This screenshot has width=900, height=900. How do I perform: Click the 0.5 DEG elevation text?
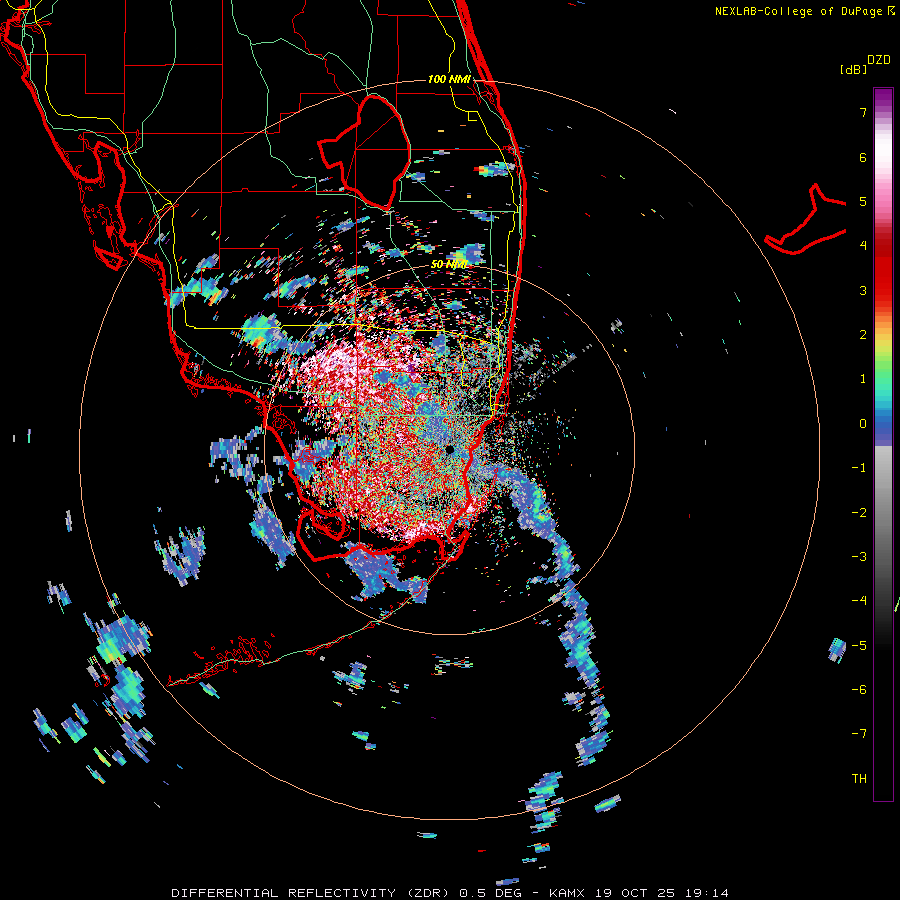(491, 893)
